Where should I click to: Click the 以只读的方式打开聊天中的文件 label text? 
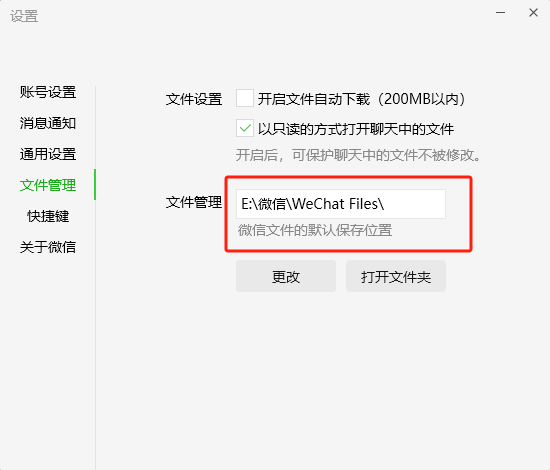tap(356, 129)
